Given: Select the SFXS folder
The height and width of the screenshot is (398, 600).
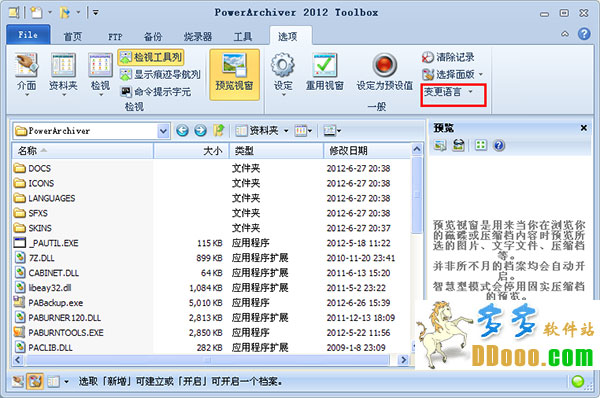Looking at the screenshot, I should point(31,213).
